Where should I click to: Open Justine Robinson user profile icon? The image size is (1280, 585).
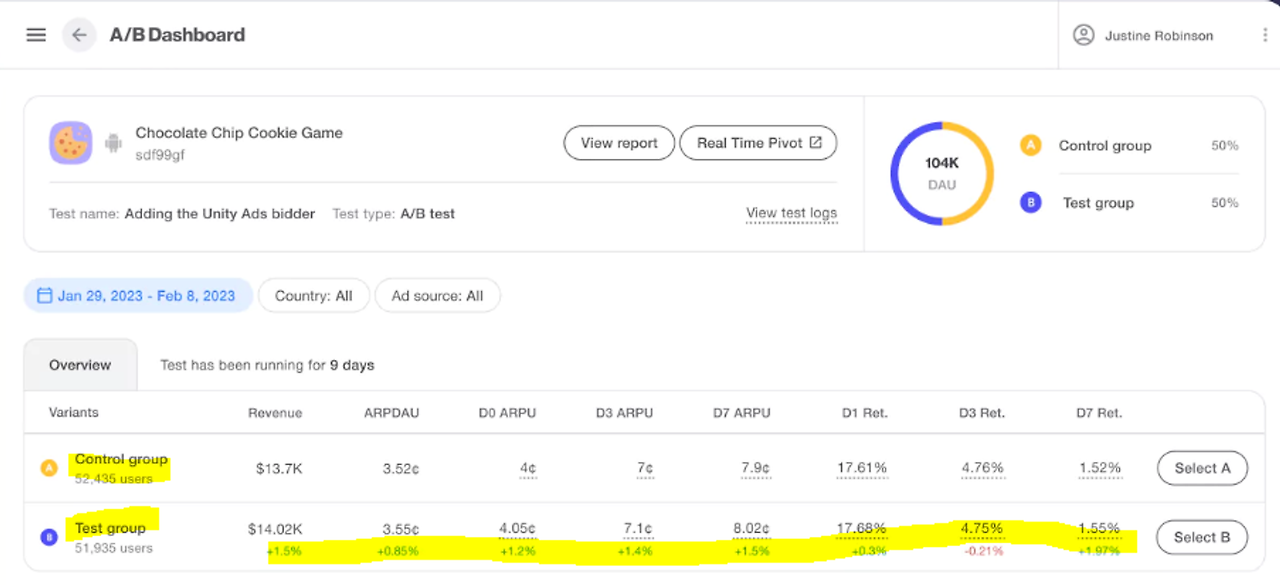point(1083,35)
